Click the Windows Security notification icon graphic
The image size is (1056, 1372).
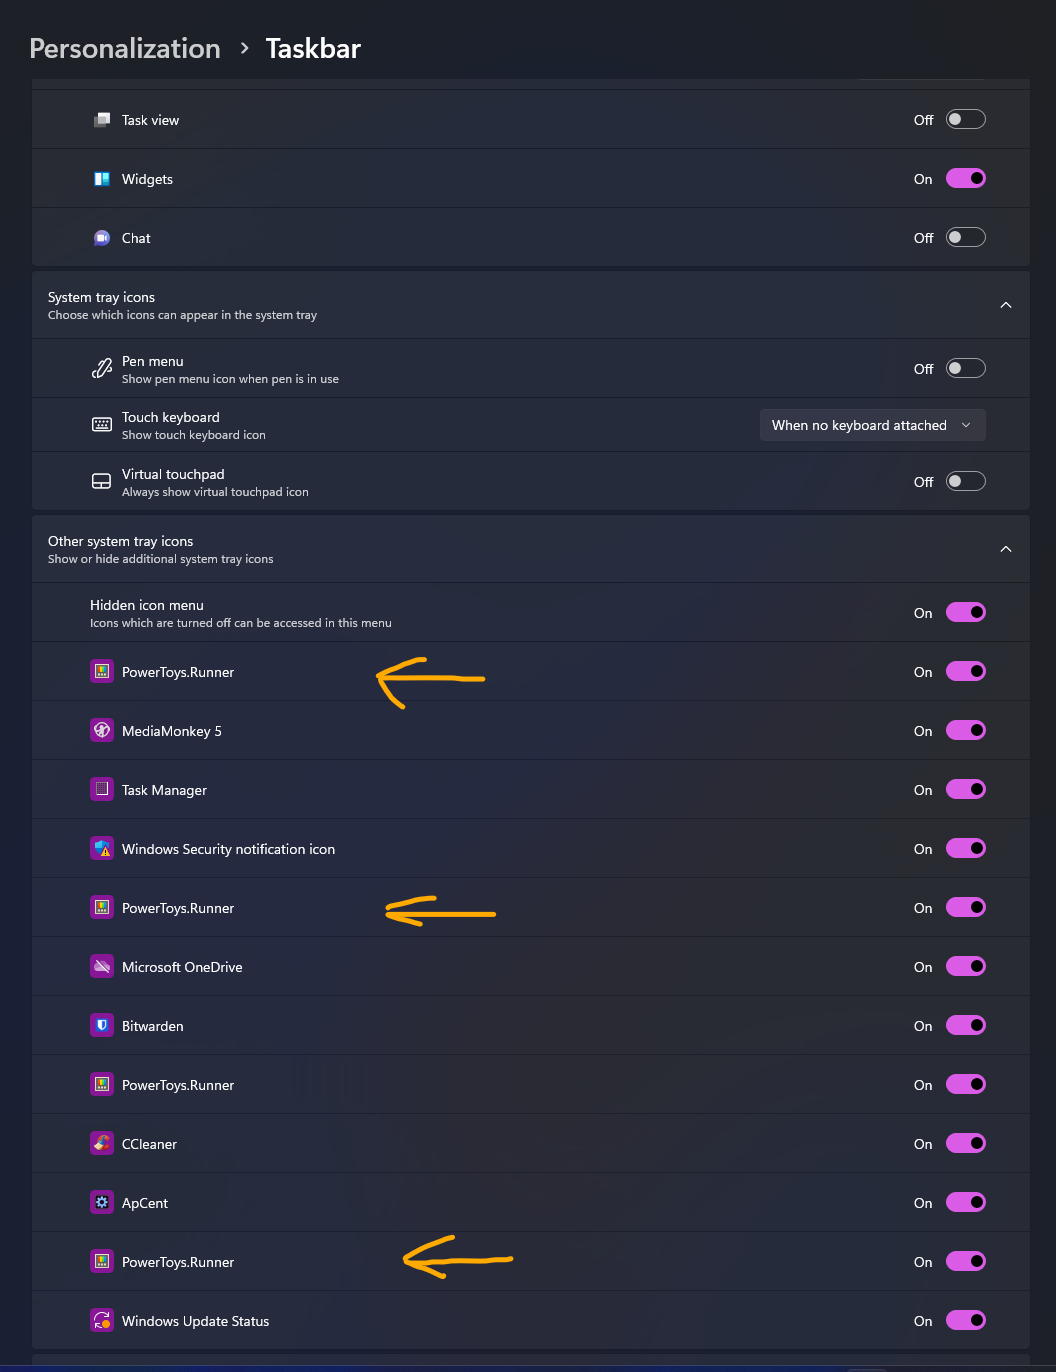click(x=102, y=848)
